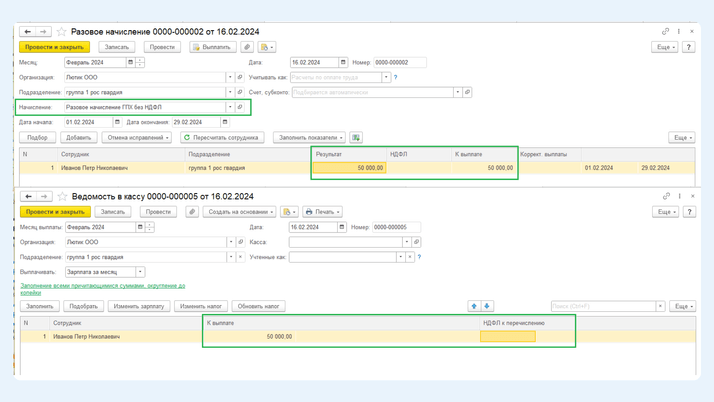Click the favorite star next to Разовое начисление title
Viewport: 714px width, 402px height.
coord(61,32)
